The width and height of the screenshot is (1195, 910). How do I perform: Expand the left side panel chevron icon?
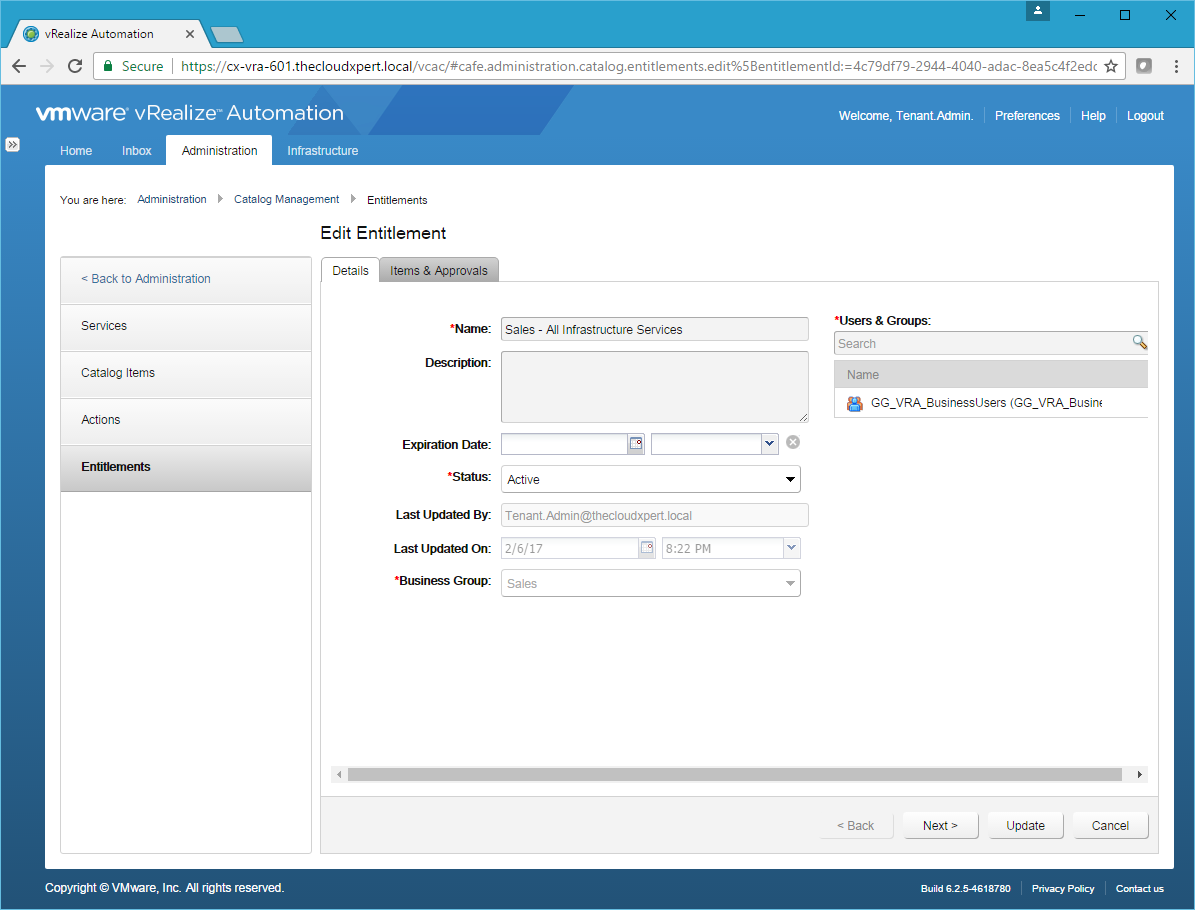click(12, 144)
